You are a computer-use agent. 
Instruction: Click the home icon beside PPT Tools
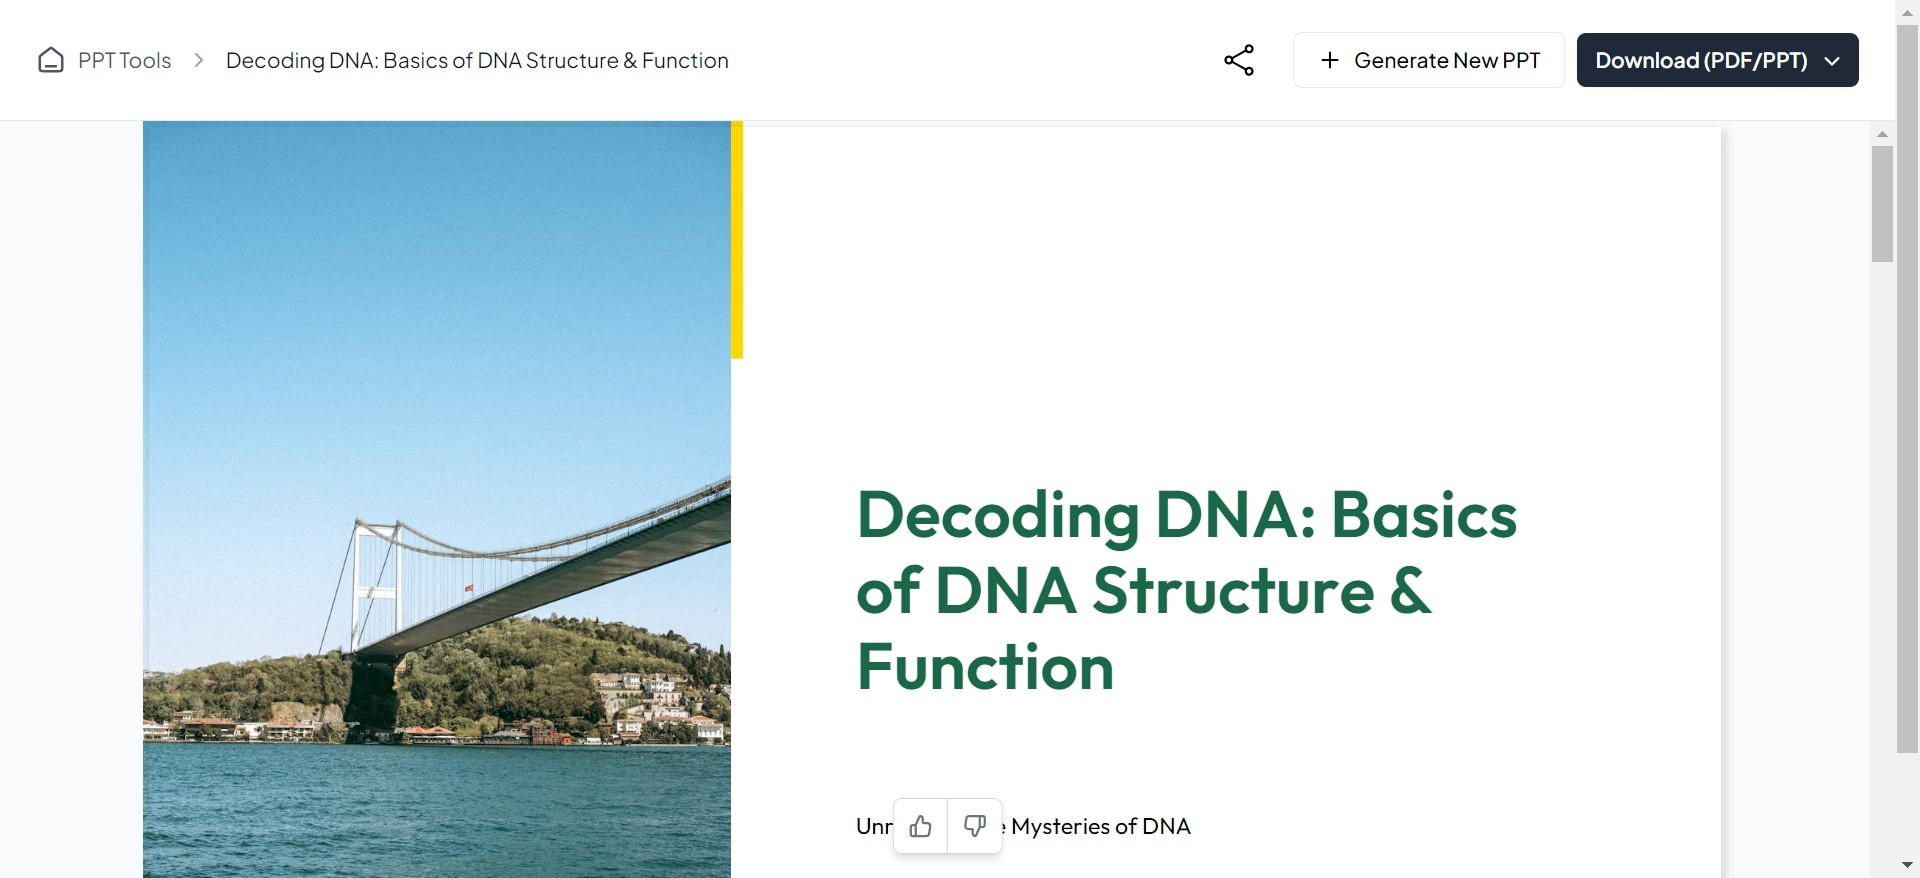[x=51, y=61]
